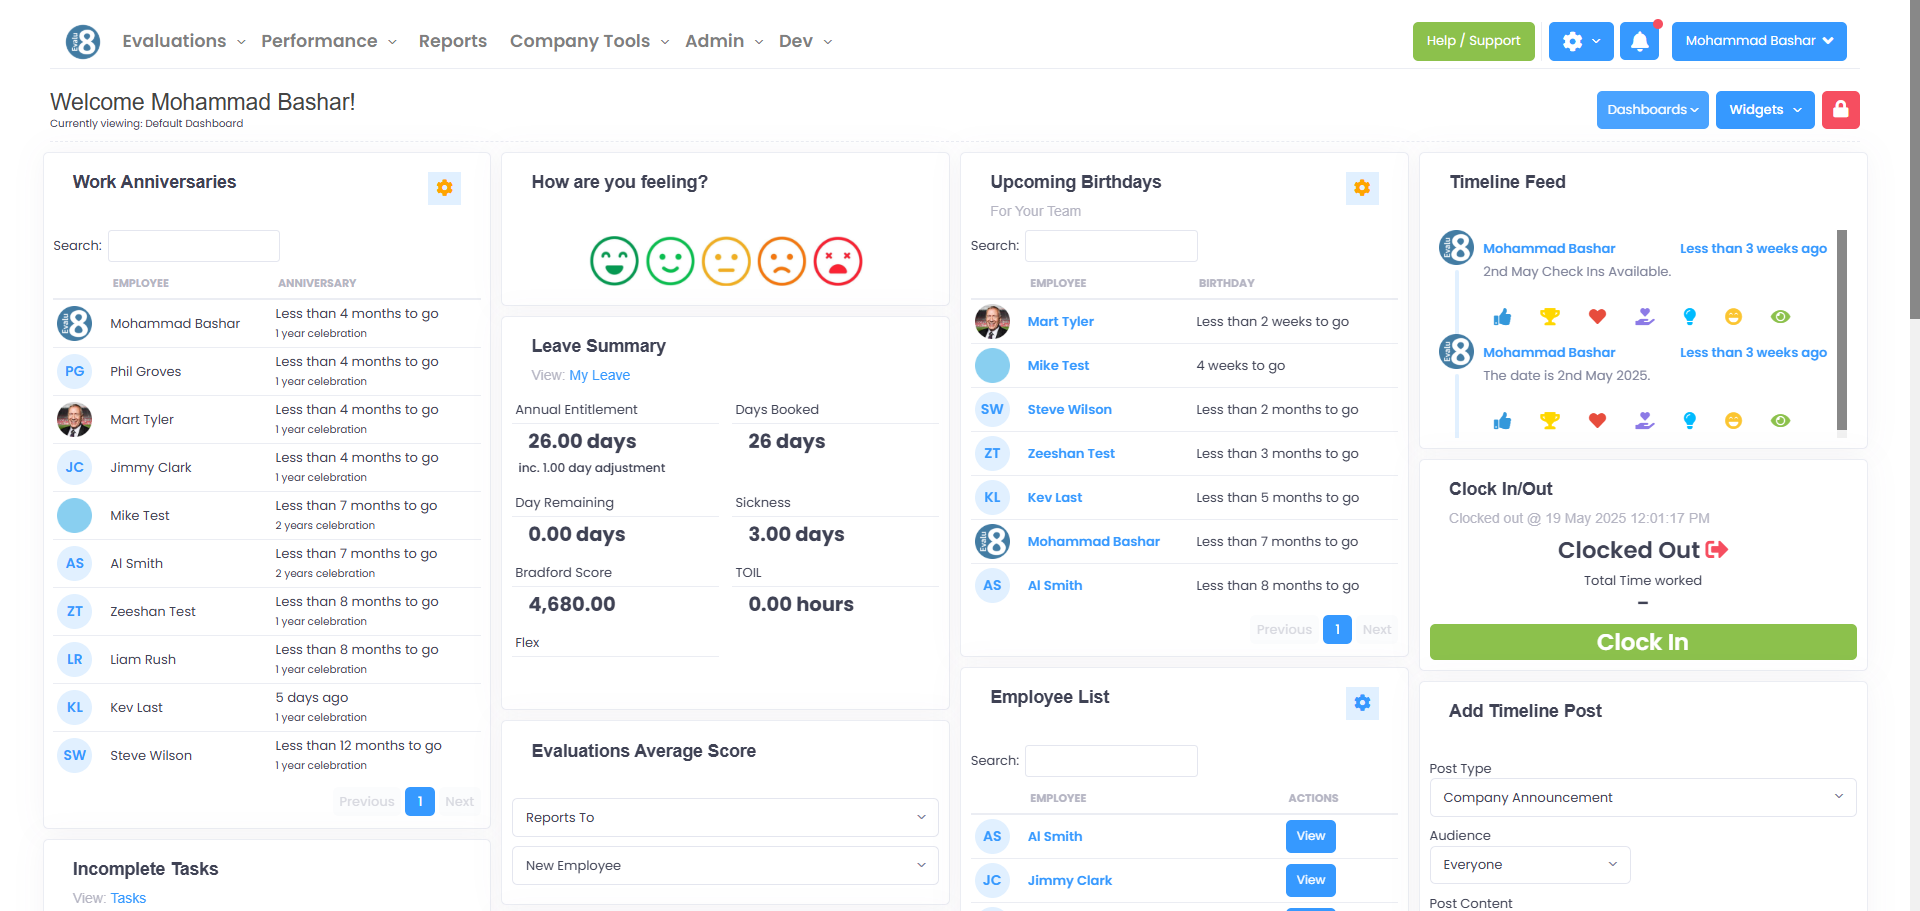Viewport: 1920px width, 911px height.
Task: Click Mohammad Bashar's name on Check Ins post
Action: coord(1549,248)
